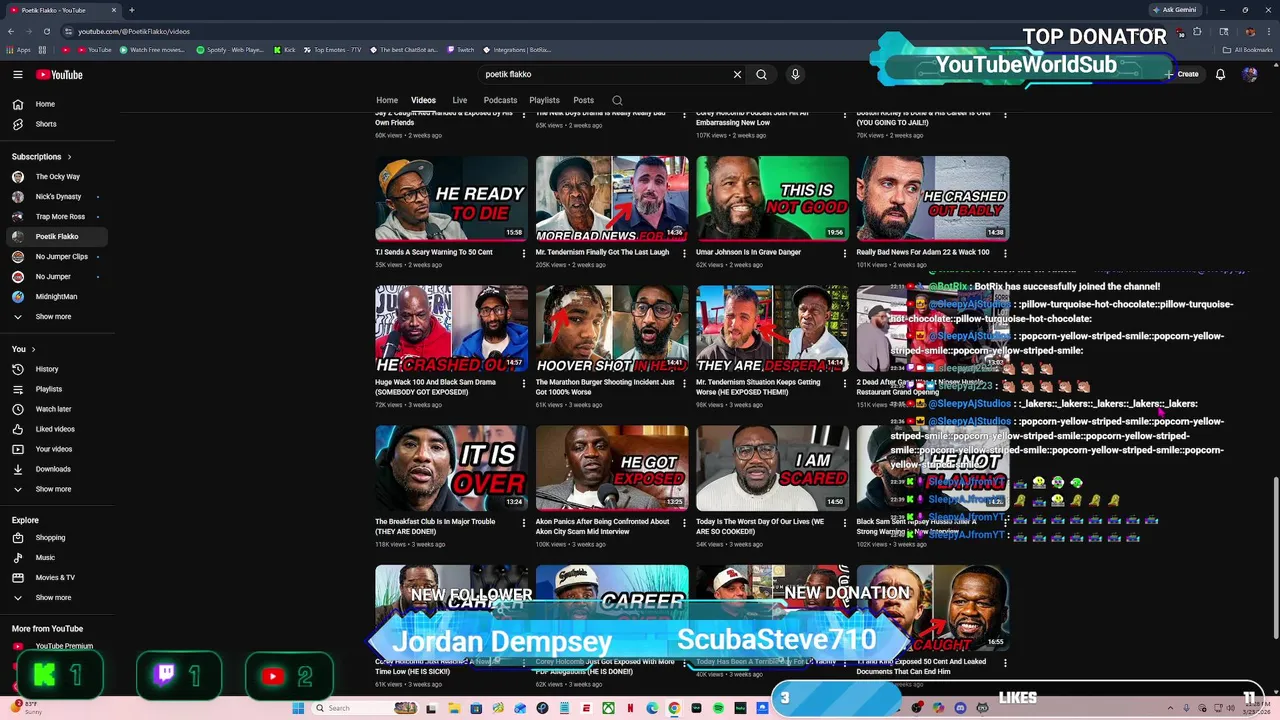Start voice search with the microphone icon
This screenshot has height=720, width=1280.
tap(795, 74)
